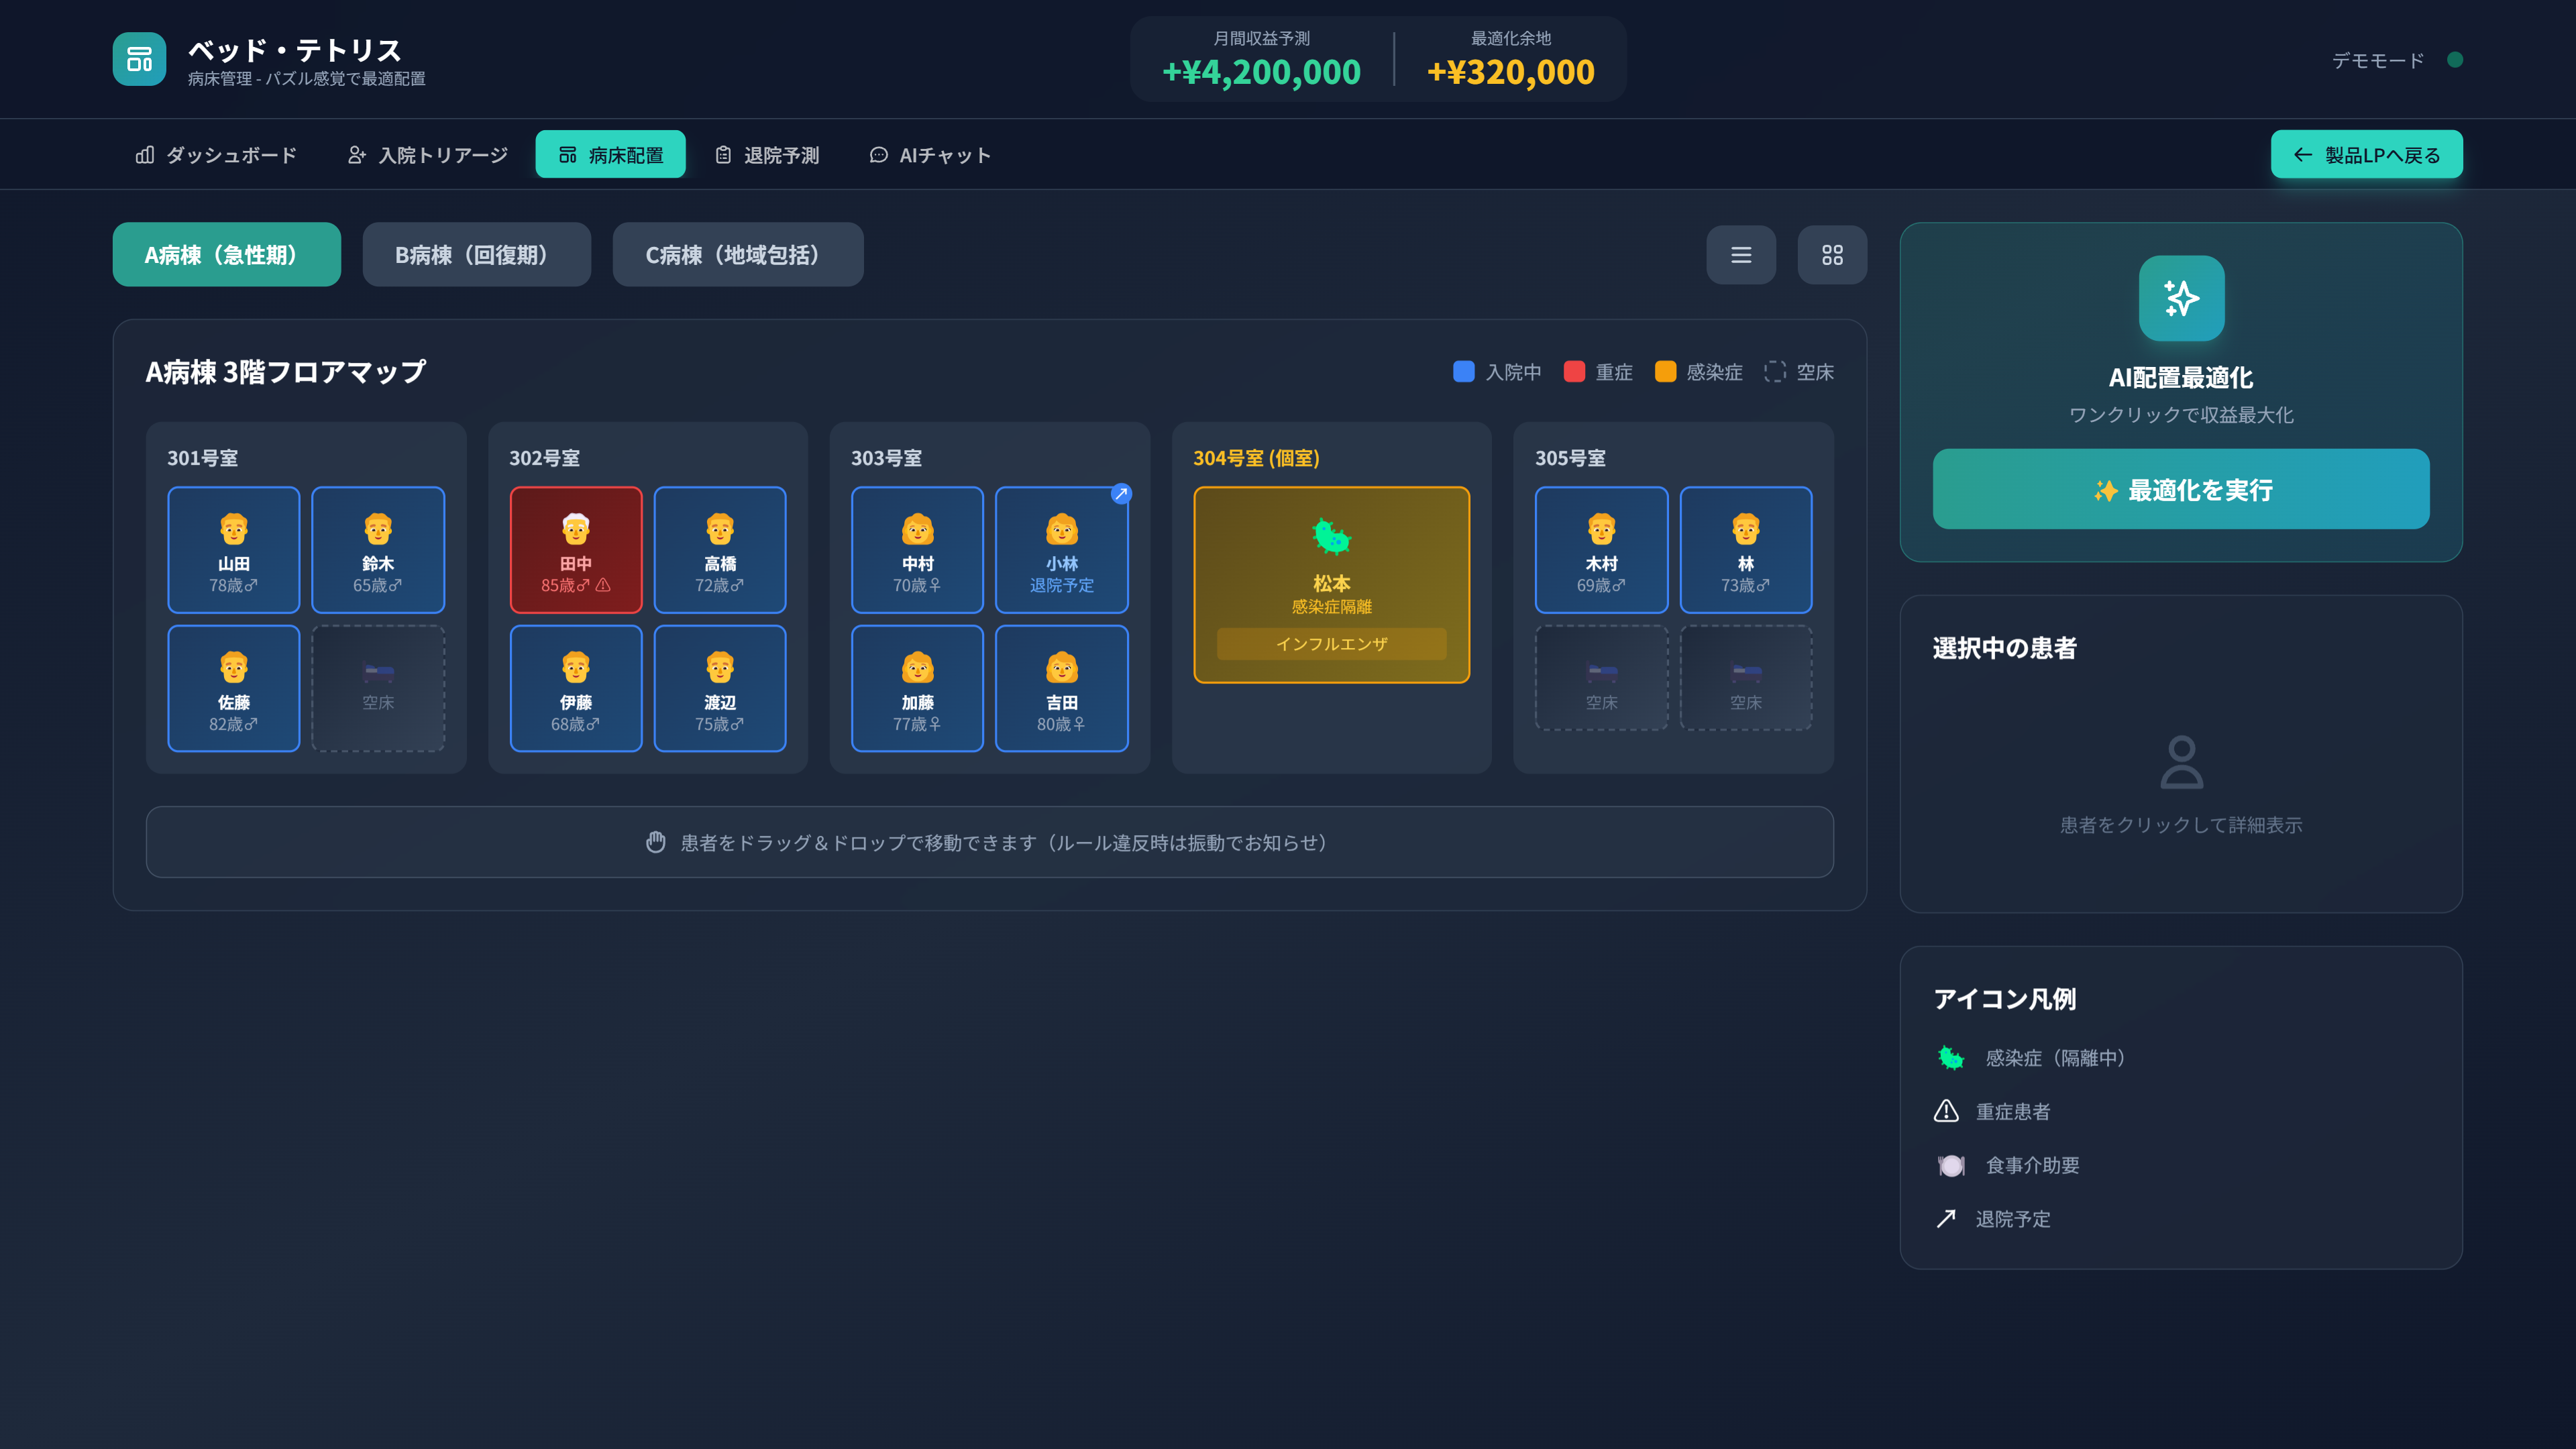This screenshot has height=1449, width=2576.
Task: Select the infected patient 松本 virus icon
Action: pyautogui.click(x=1331, y=537)
